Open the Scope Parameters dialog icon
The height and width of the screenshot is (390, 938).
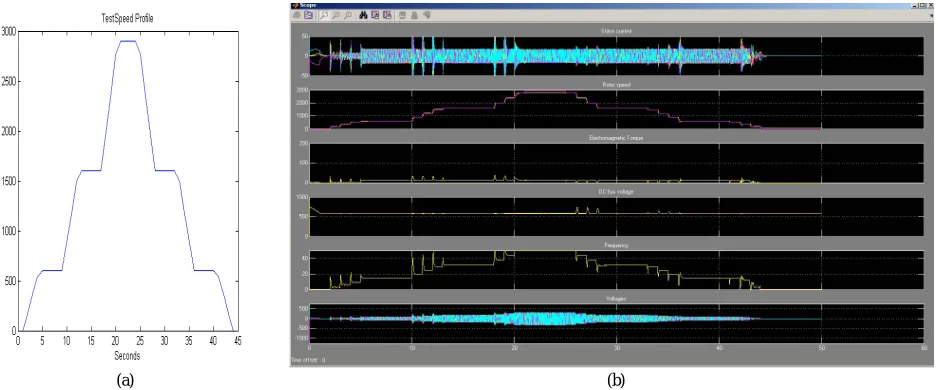309,15
